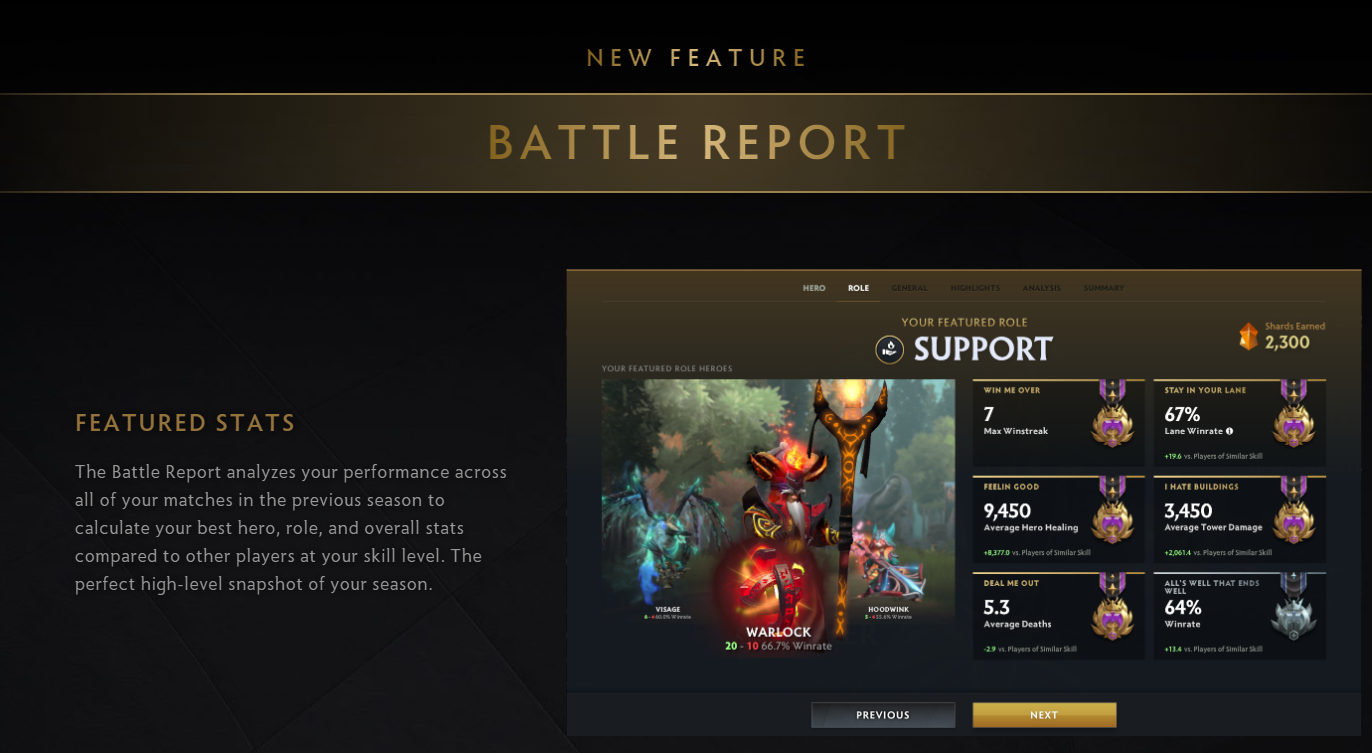Screen dimensions: 1372x753
Task: Click the Previous button
Action: [x=883, y=715]
